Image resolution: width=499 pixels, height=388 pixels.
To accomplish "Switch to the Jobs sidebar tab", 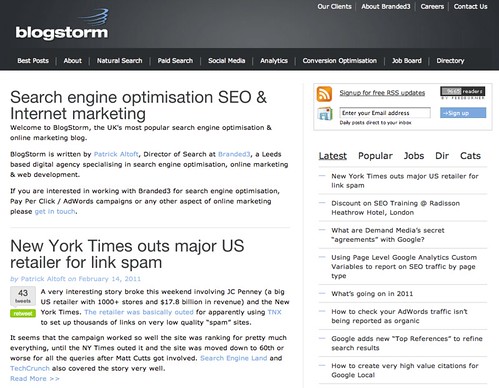I will tap(414, 156).
